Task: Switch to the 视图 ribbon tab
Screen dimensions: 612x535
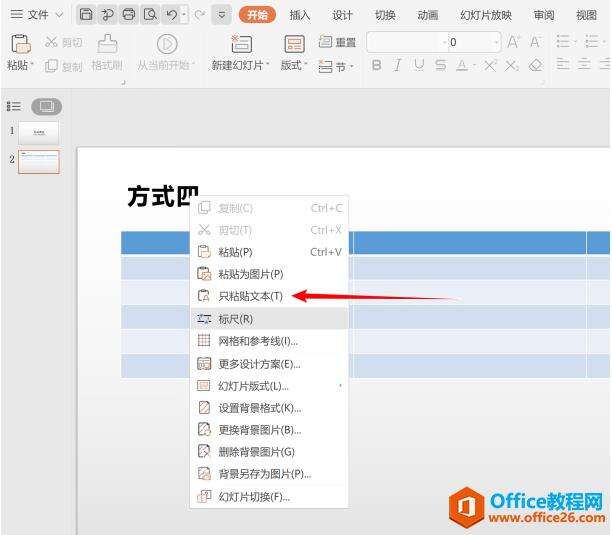Action: tap(586, 15)
